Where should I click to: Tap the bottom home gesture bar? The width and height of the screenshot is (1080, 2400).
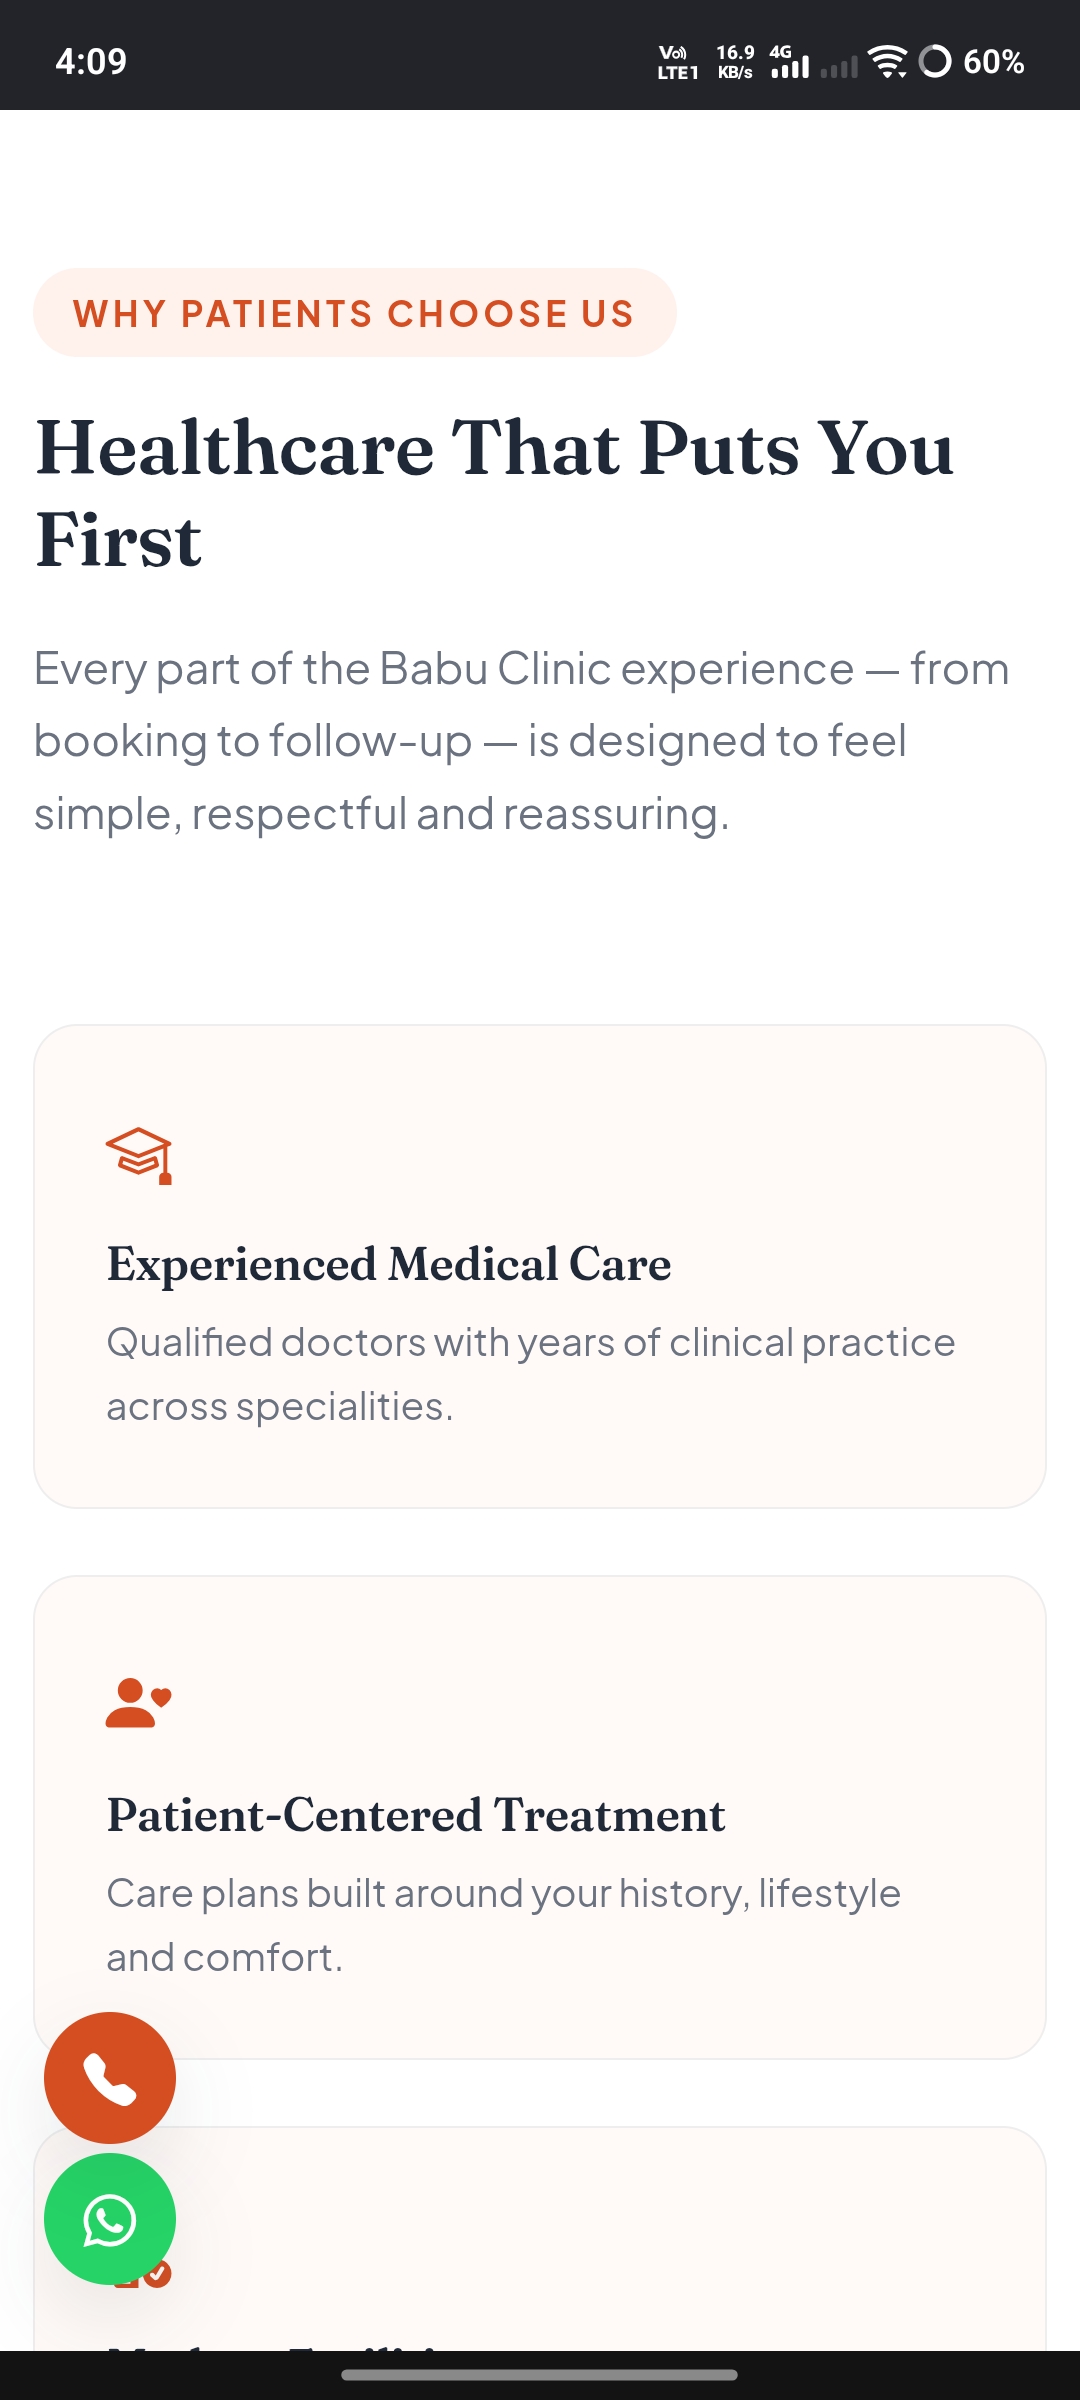point(540,2374)
